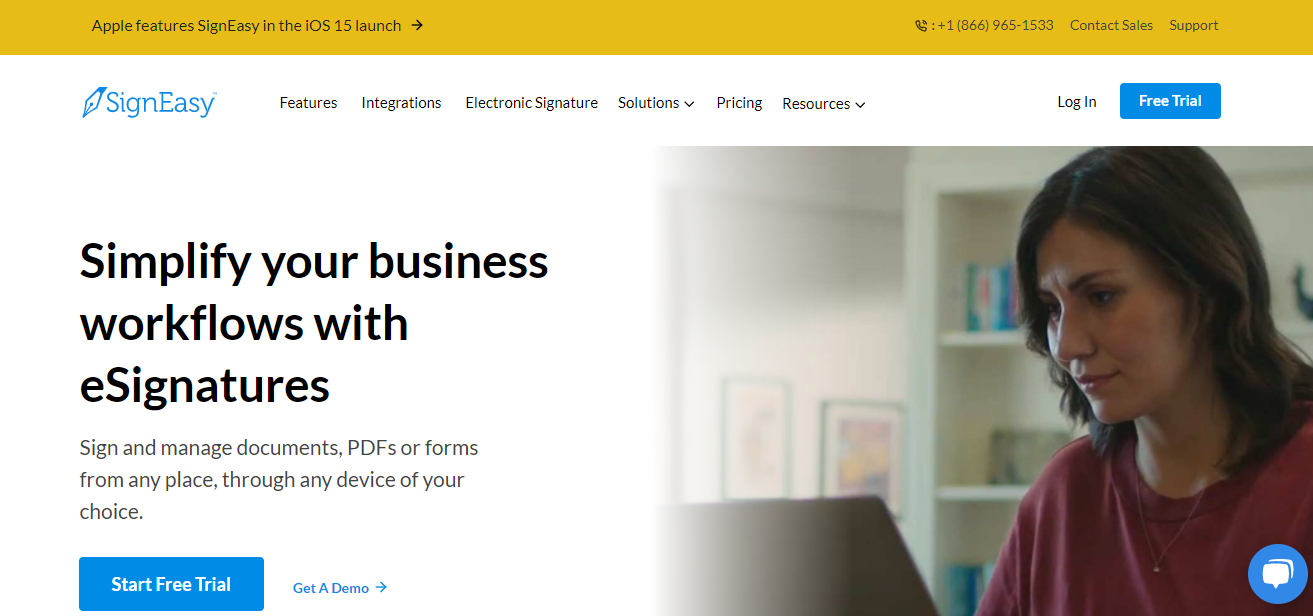Click the phone icon in top bar
This screenshot has height=616, width=1313.
point(921,26)
